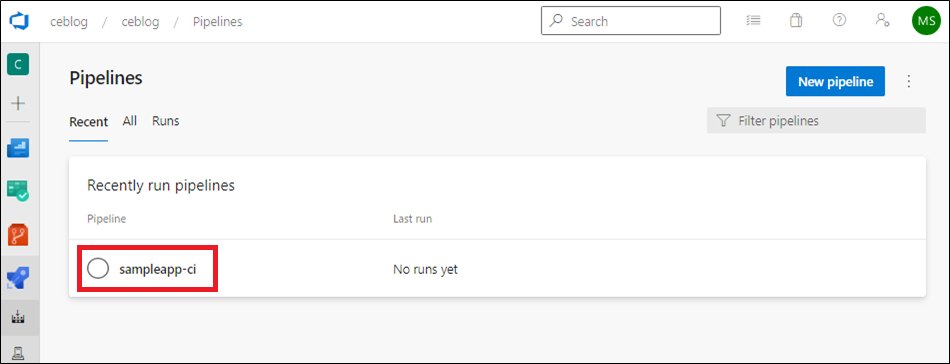Open more options menu beside New pipeline
This screenshot has width=950, height=364.
(x=908, y=81)
